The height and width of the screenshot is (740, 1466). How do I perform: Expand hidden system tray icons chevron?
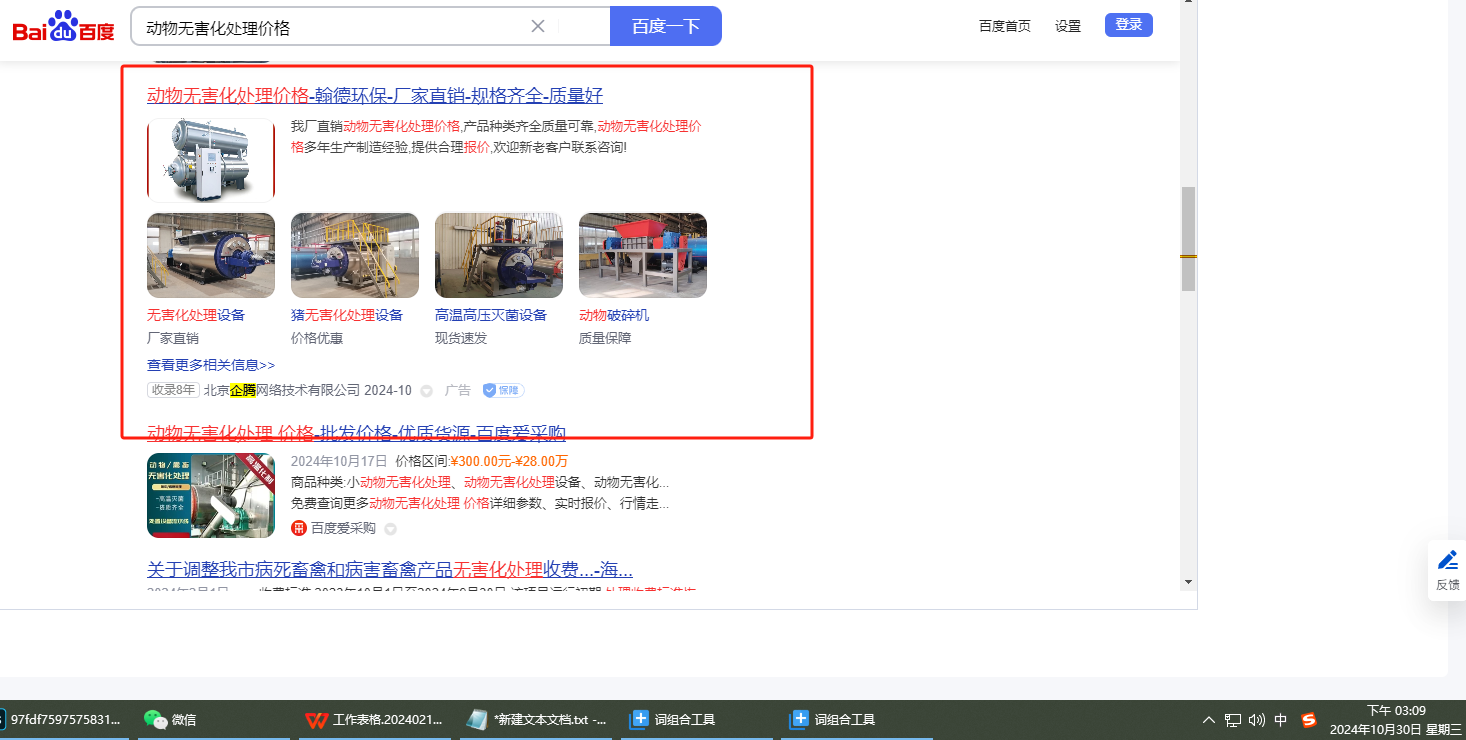point(1208,719)
